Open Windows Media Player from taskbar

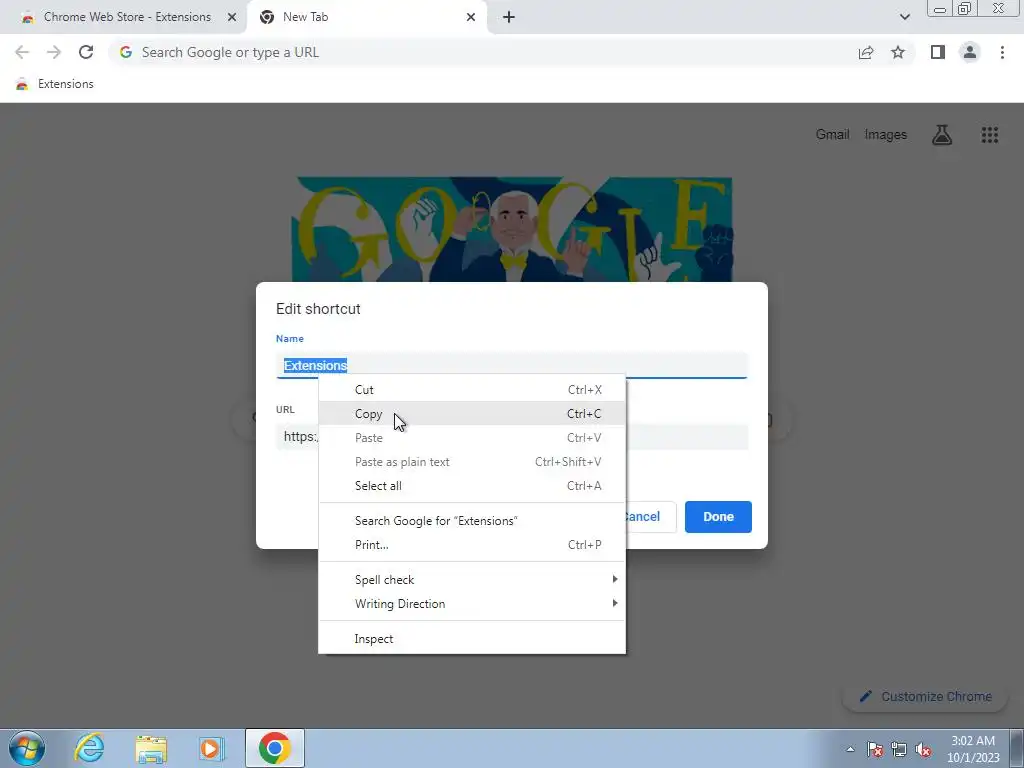212,748
